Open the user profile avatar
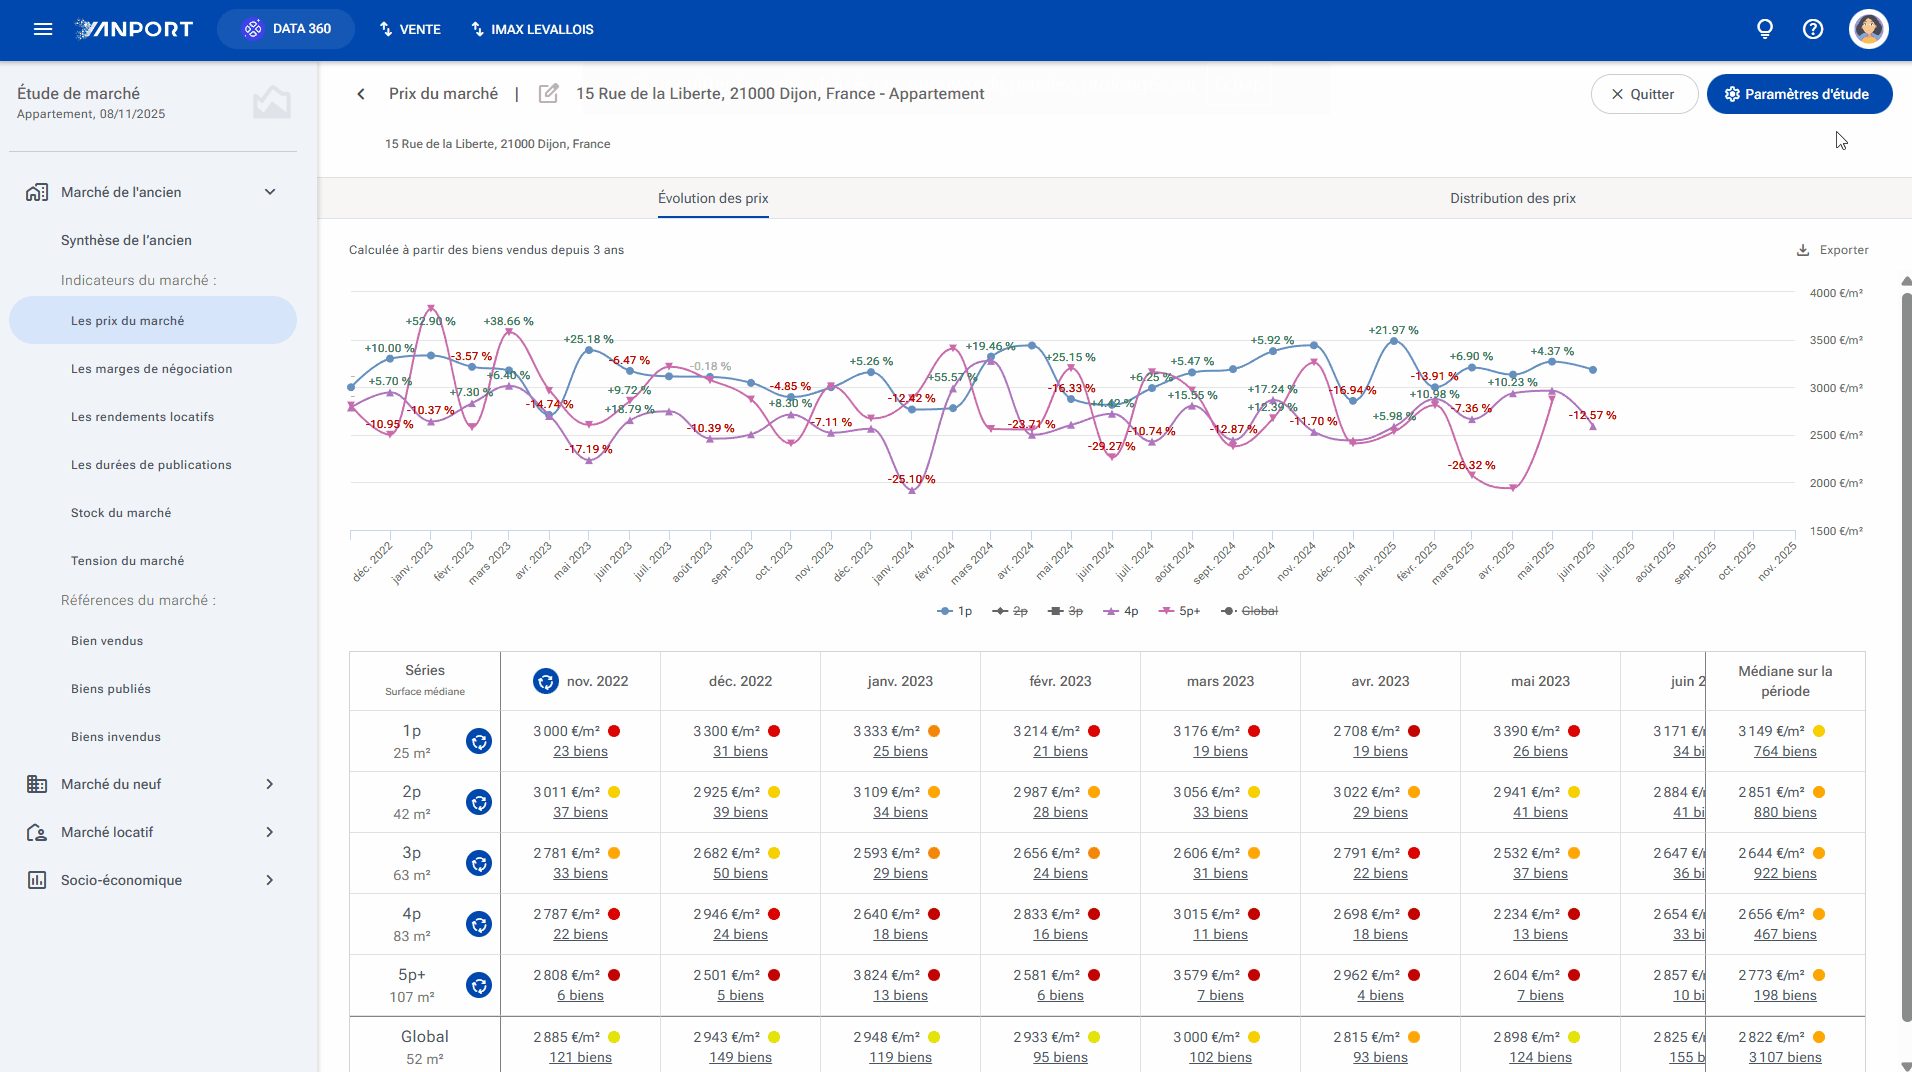This screenshot has width=1912, height=1072. pos(1868,29)
